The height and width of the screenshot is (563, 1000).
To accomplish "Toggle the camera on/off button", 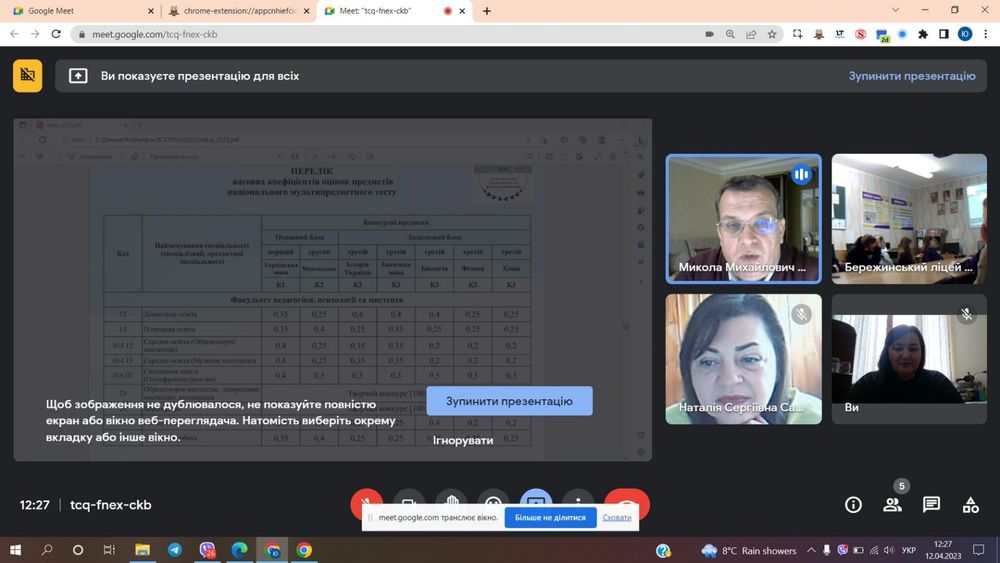I will click(x=408, y=504).
